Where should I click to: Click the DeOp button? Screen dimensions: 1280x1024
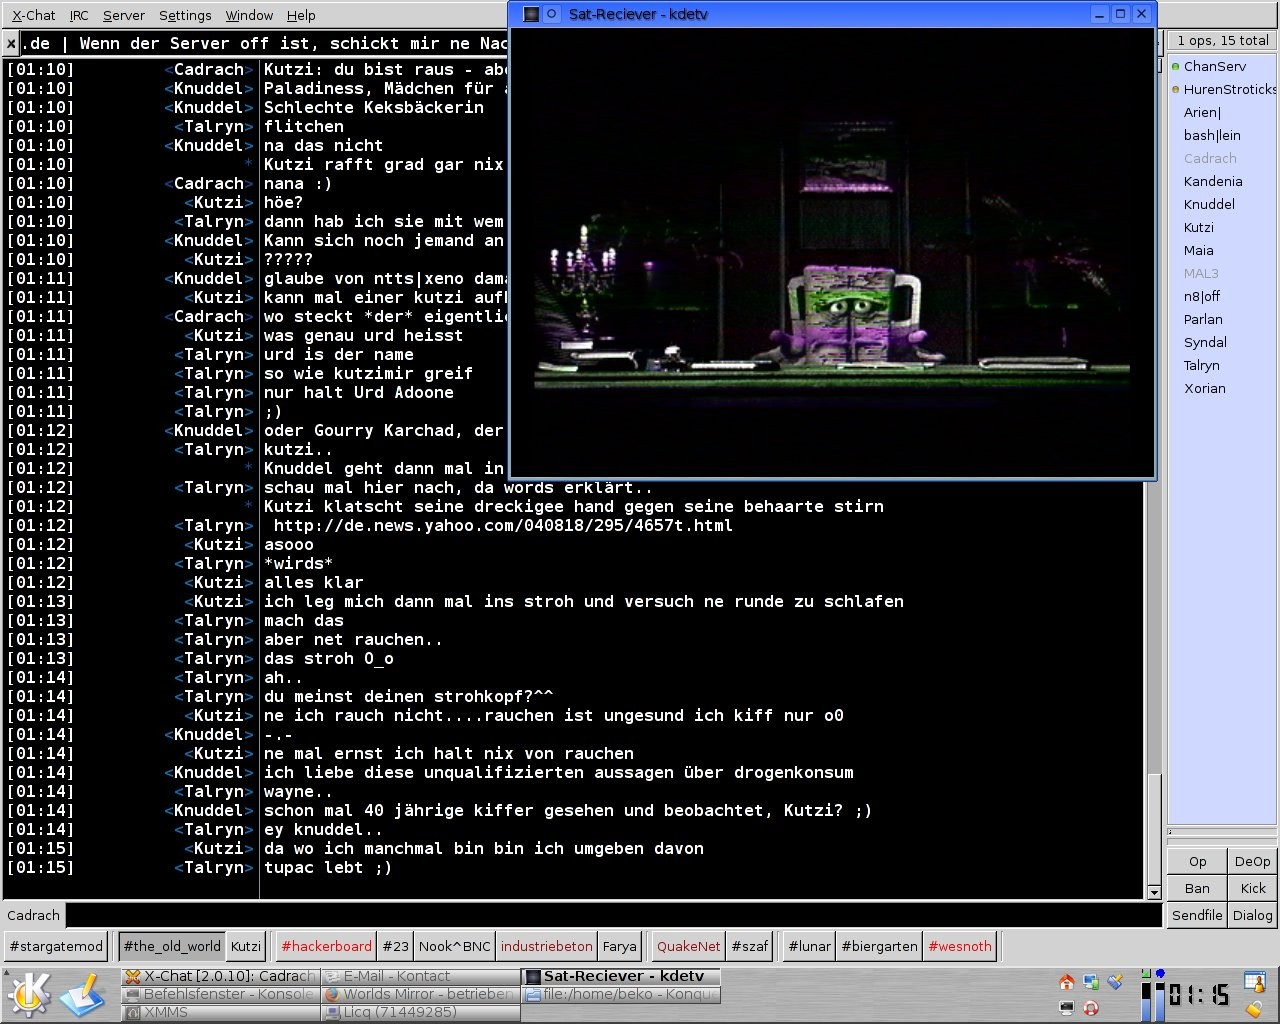(1252, 862)
